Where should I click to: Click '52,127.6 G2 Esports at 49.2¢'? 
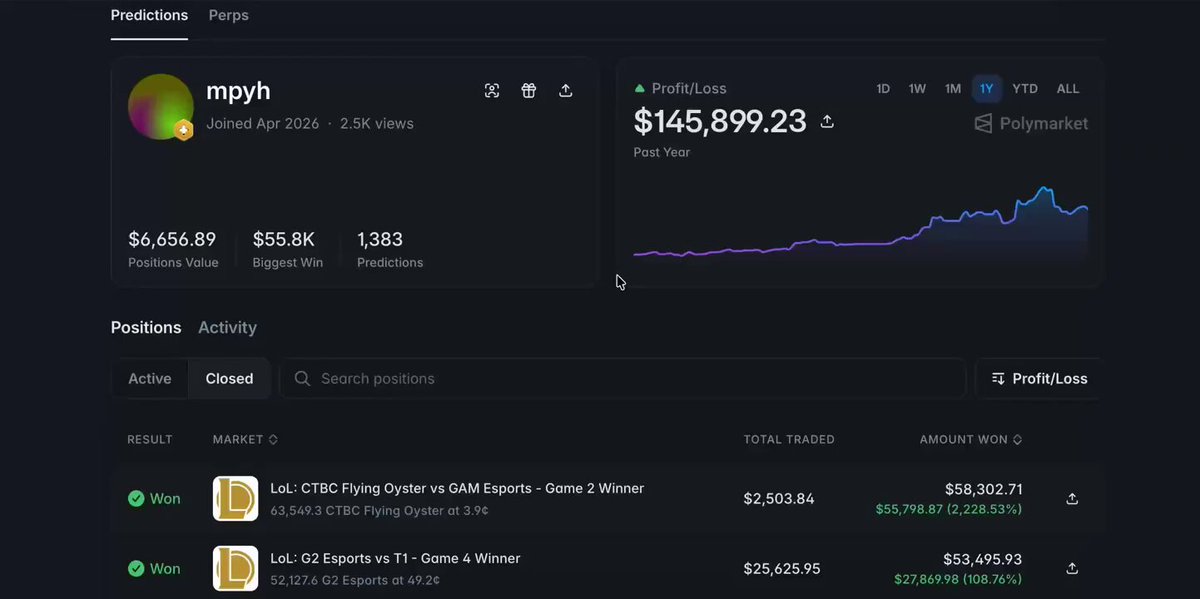[355, 580]
